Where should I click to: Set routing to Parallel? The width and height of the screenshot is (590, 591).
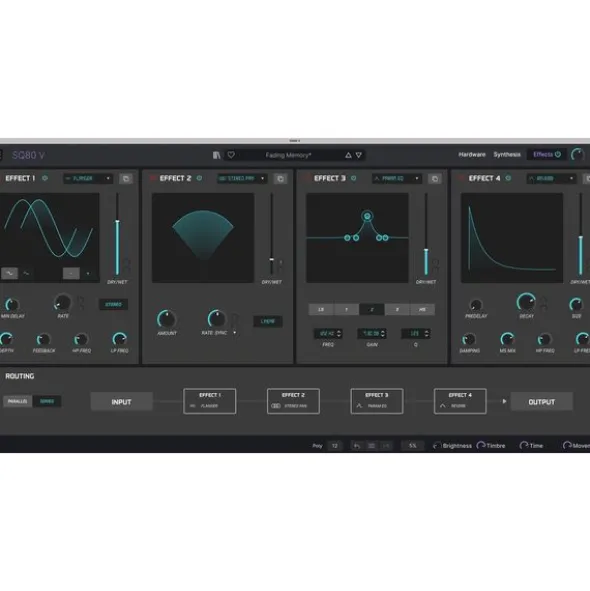pyautogui.click(x=17, y=401)
